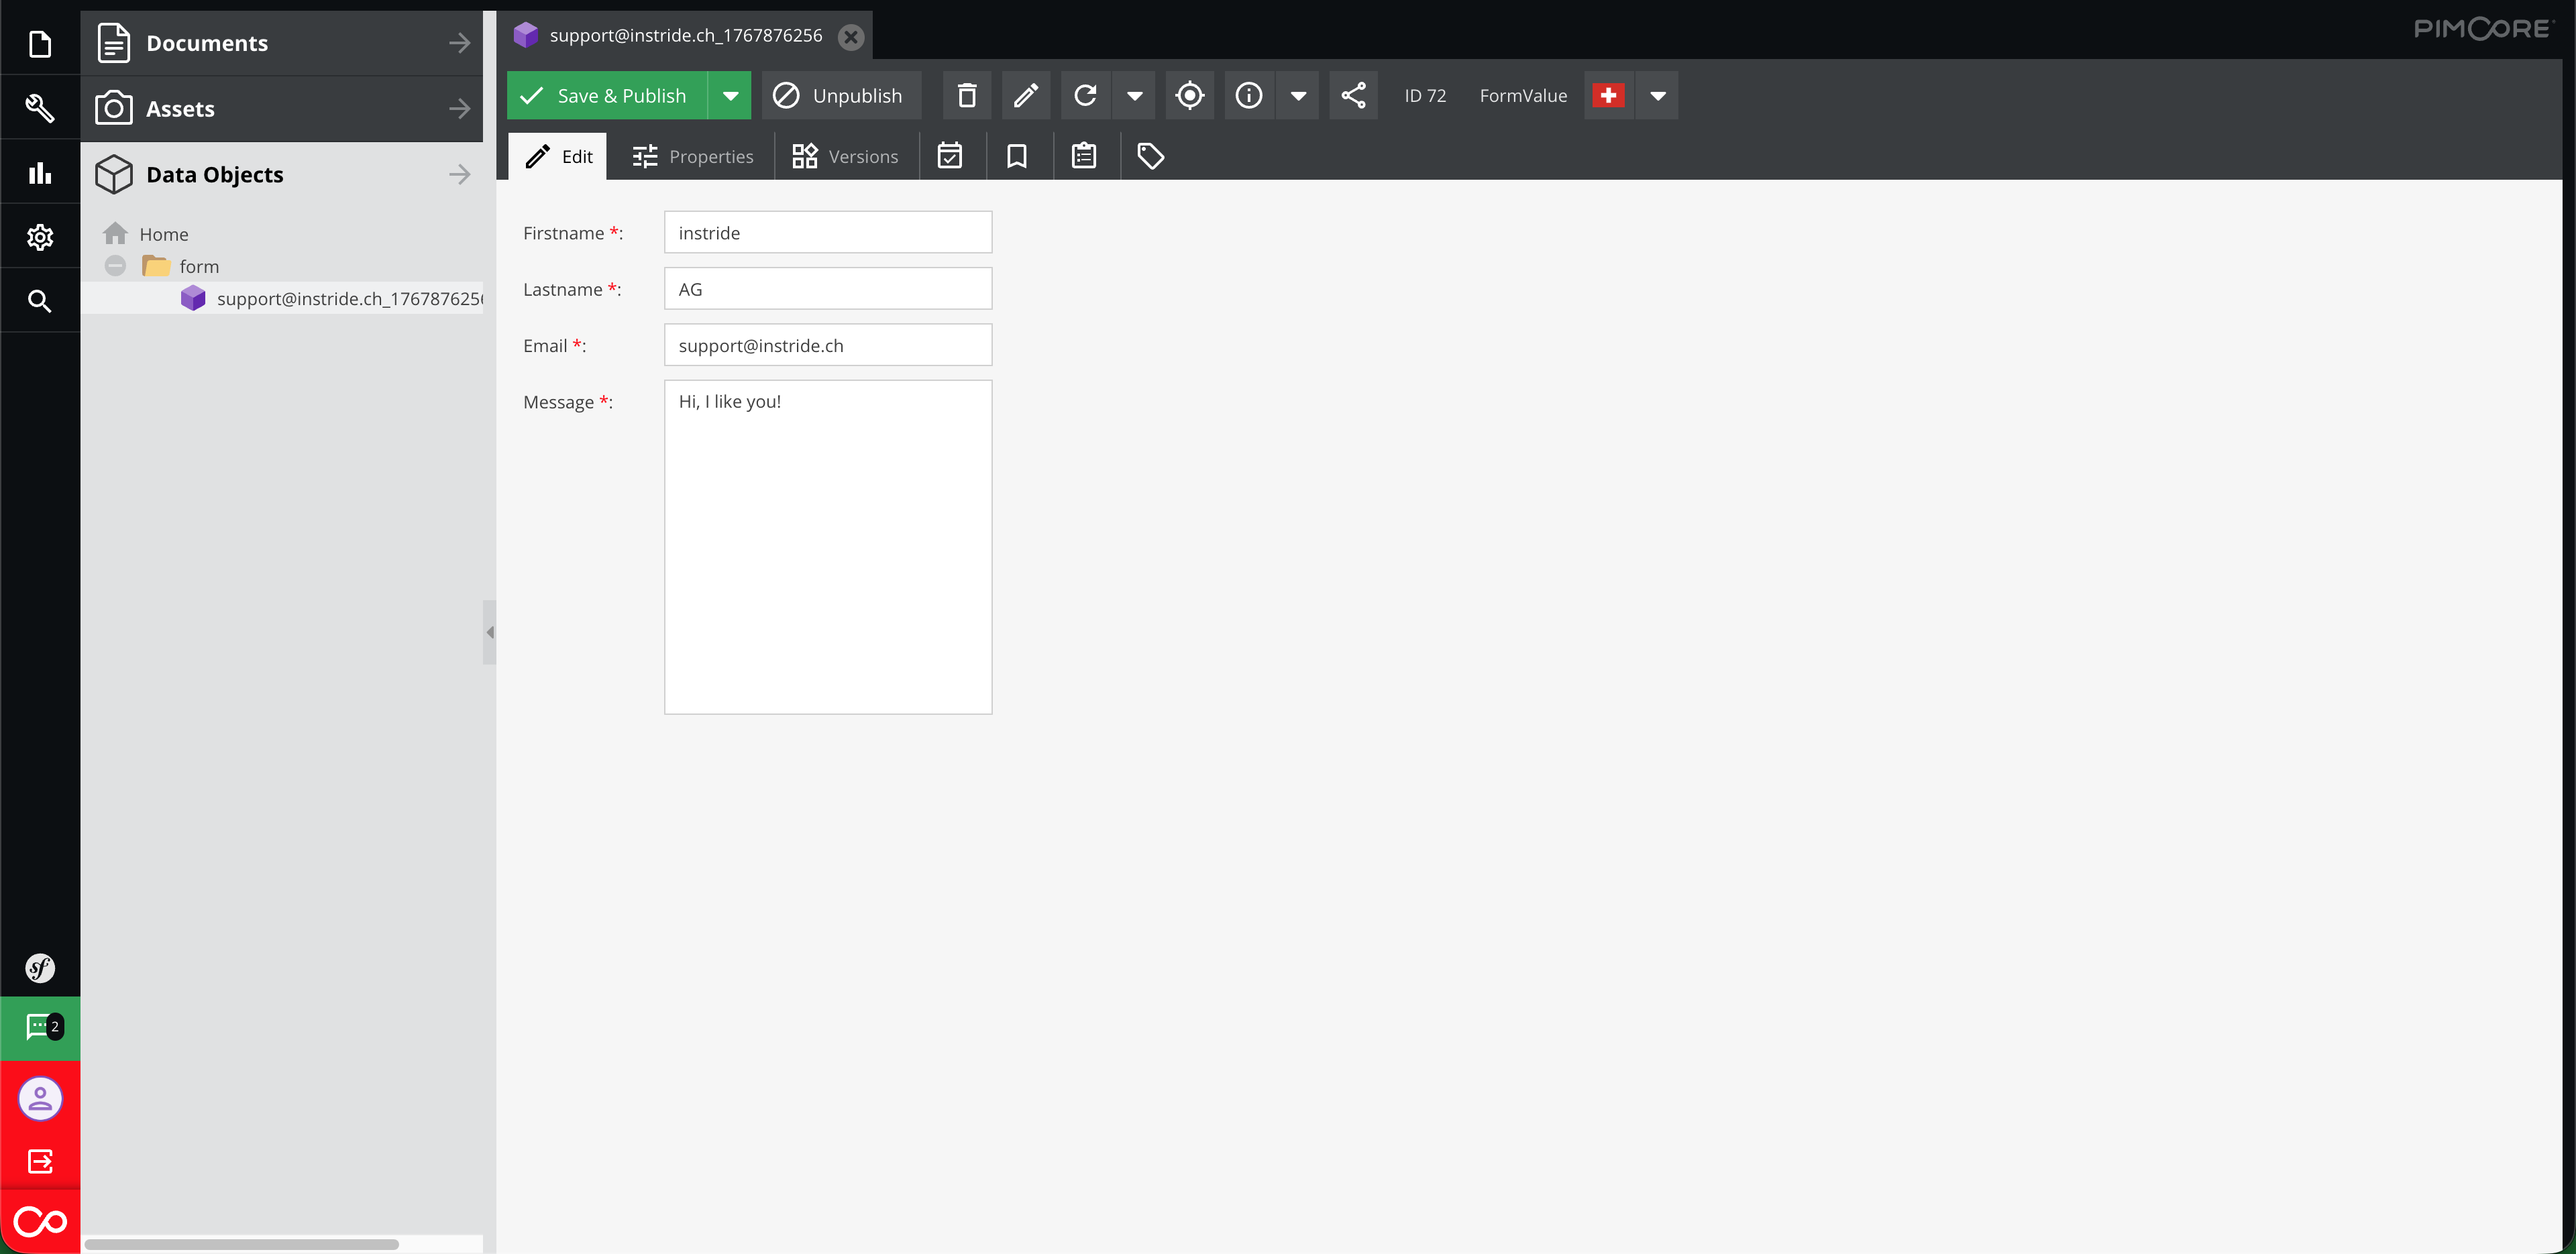Expand the Save & Publish dropdown arrow
Screen dimensions: 2576x1254
[x=731, y=95]
